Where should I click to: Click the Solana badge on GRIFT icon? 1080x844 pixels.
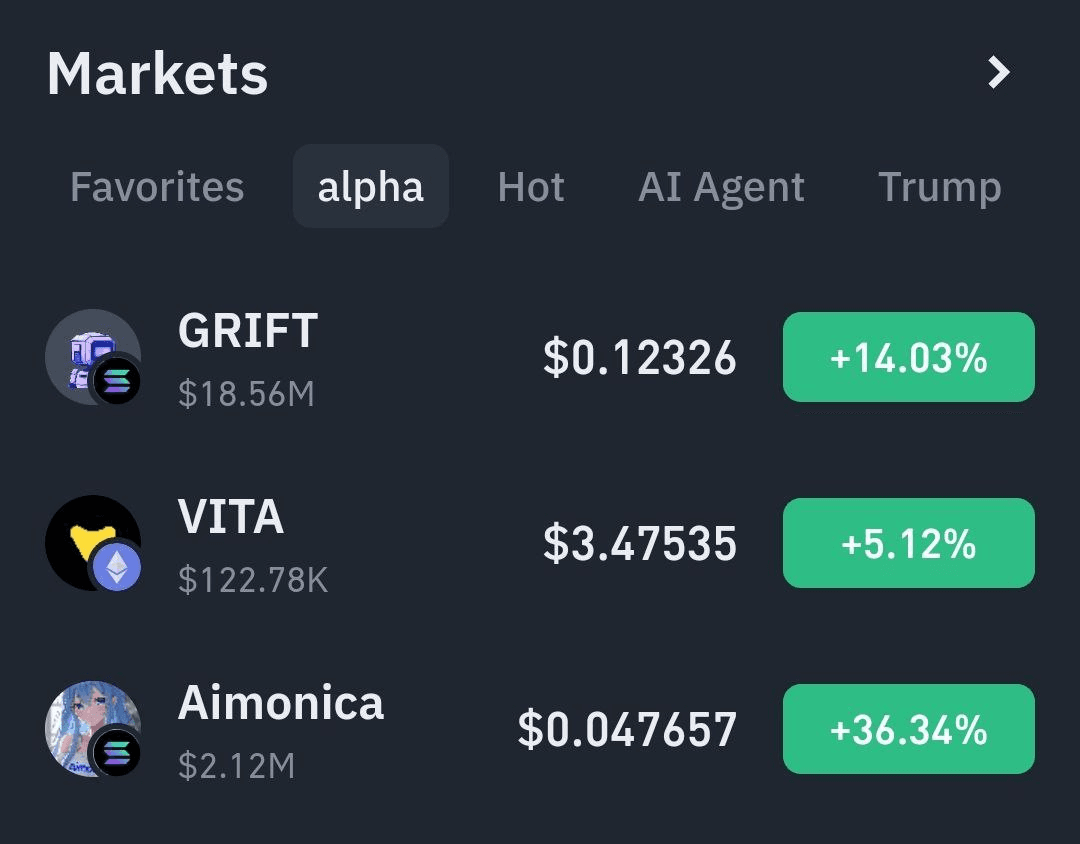[x=116, y=380]
